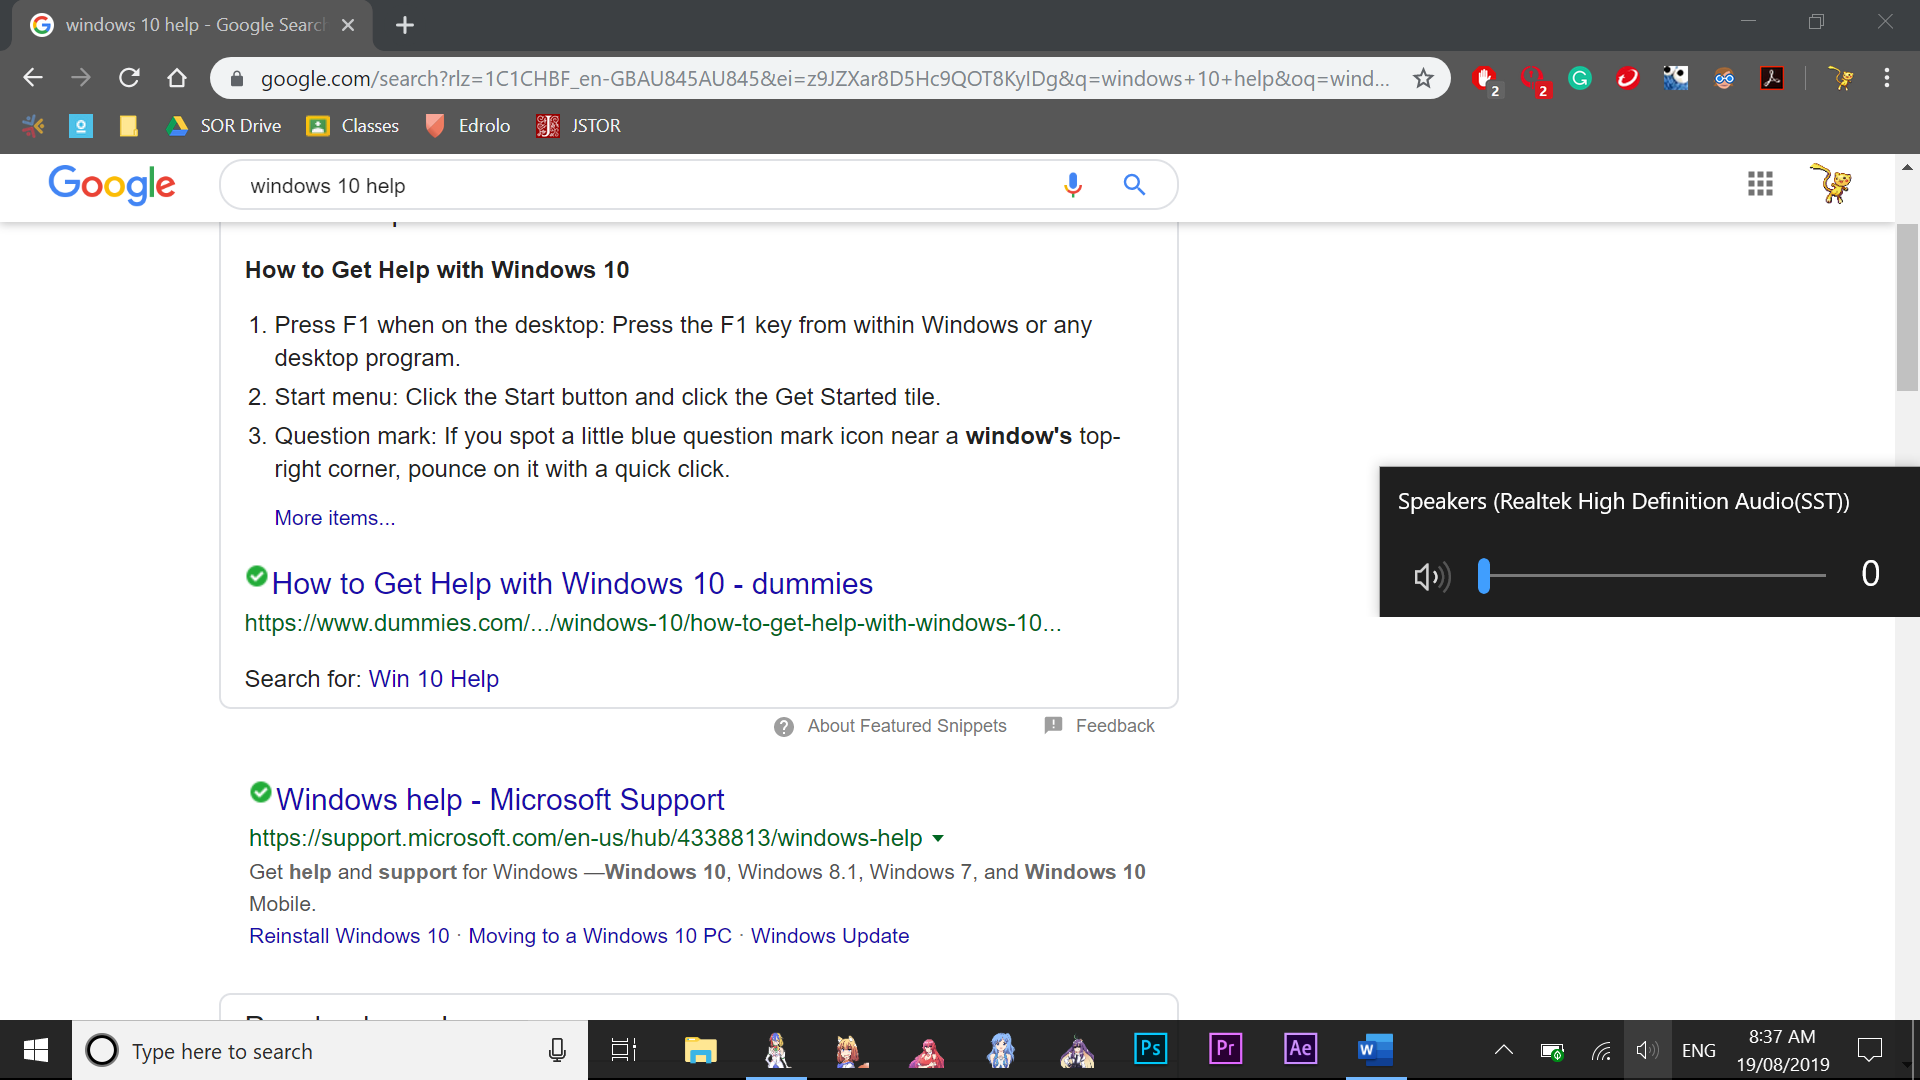Open the Google account avatar
The width and height of the screenshot is (1920, 1080).
point(1832,184)
